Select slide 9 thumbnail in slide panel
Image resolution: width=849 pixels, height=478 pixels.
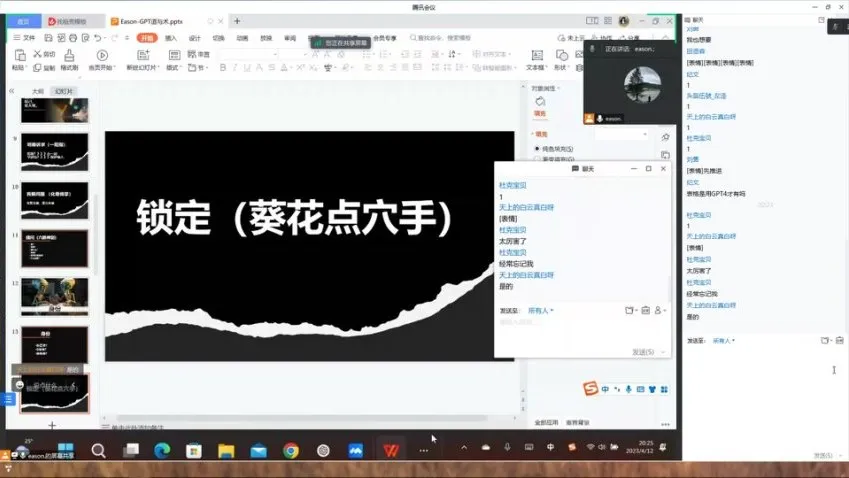coord(54,151)
